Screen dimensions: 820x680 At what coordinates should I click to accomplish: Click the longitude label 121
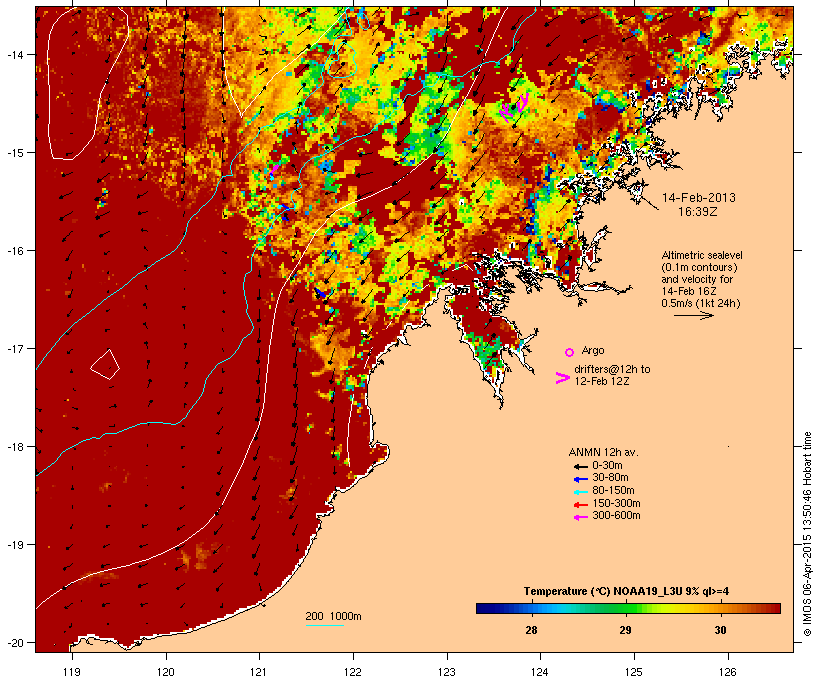coord(259,672)
